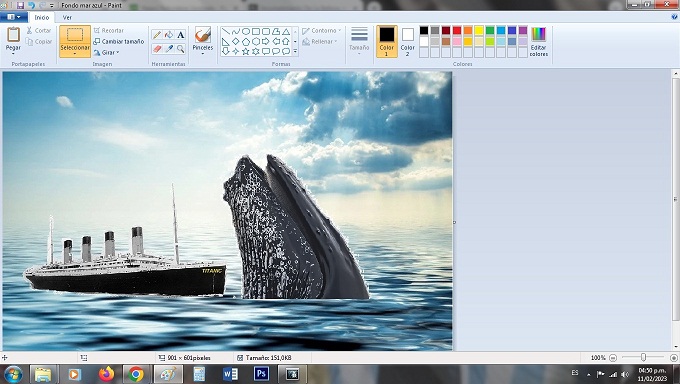
Task: Click the Copiar button
Action: pos(38,42)
